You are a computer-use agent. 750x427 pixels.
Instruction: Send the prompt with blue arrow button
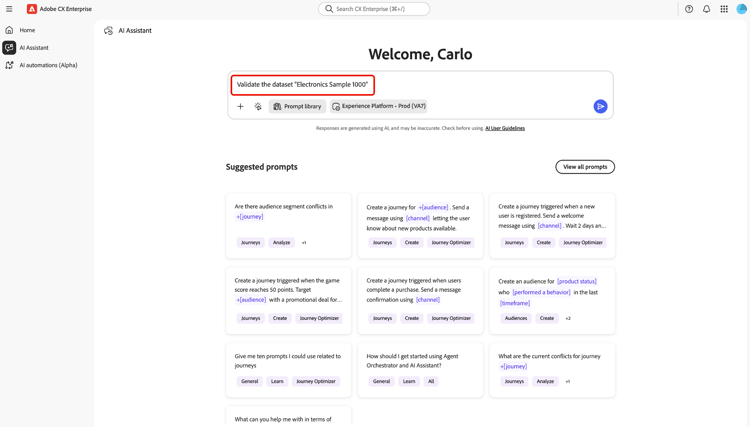pyautogui.click(x=600, y=106)
